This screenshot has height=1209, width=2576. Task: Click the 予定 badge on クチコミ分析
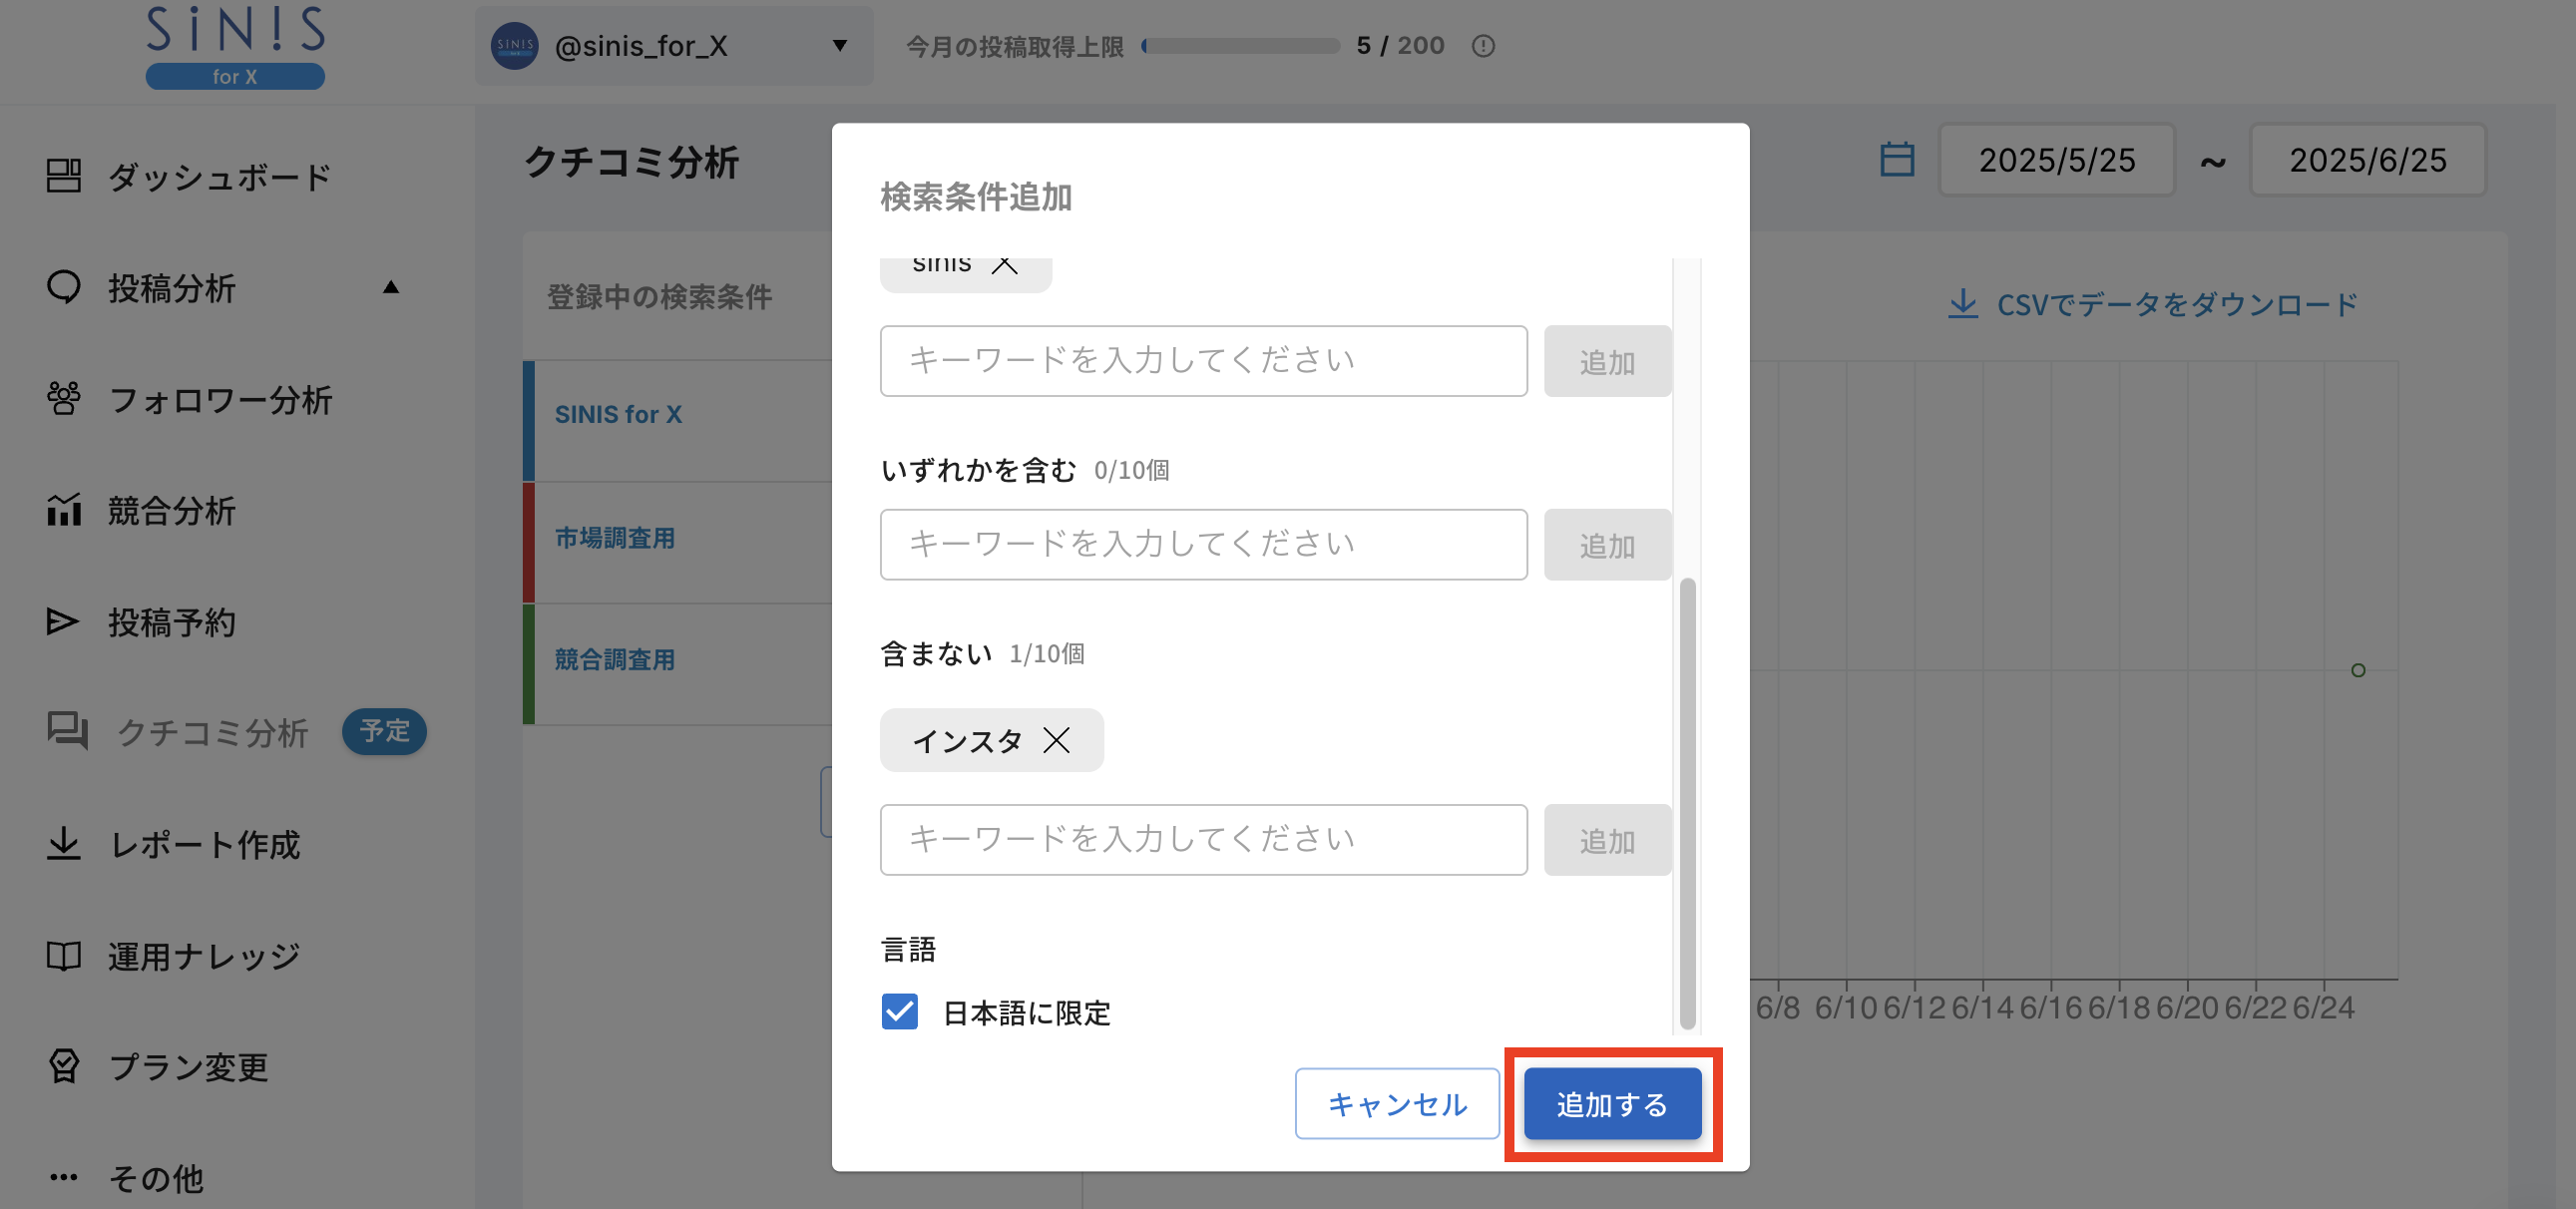coord(384,731)
